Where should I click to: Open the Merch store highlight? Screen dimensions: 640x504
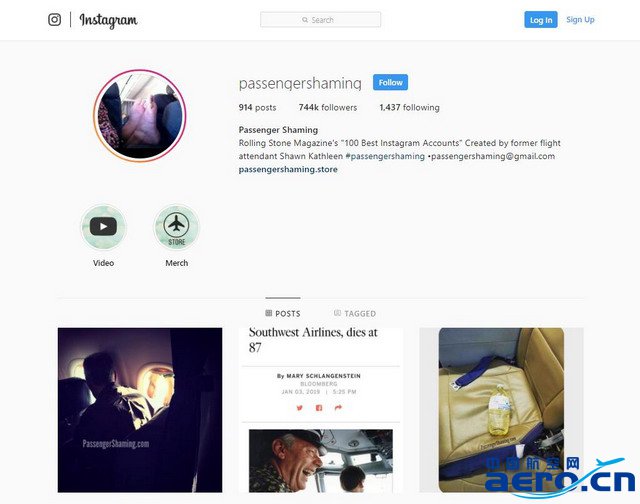[176, 227]
